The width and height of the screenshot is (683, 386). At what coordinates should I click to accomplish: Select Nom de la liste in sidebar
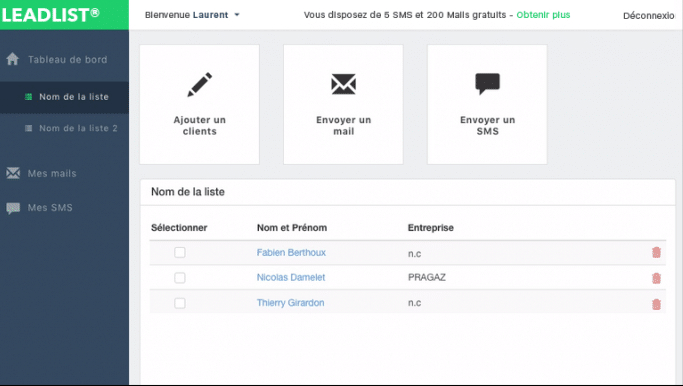click(x=74, y=97)
